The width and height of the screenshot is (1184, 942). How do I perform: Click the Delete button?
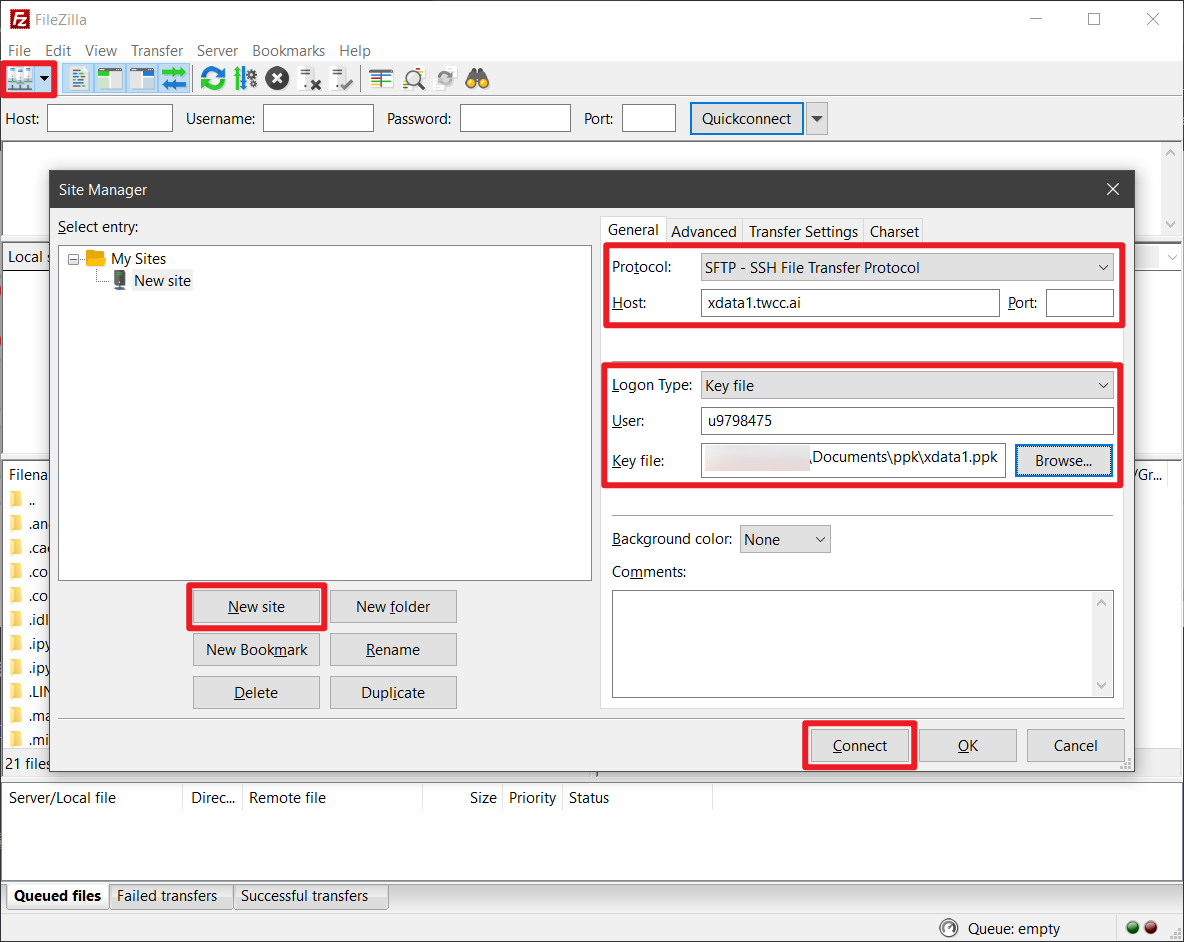(257, 693)
